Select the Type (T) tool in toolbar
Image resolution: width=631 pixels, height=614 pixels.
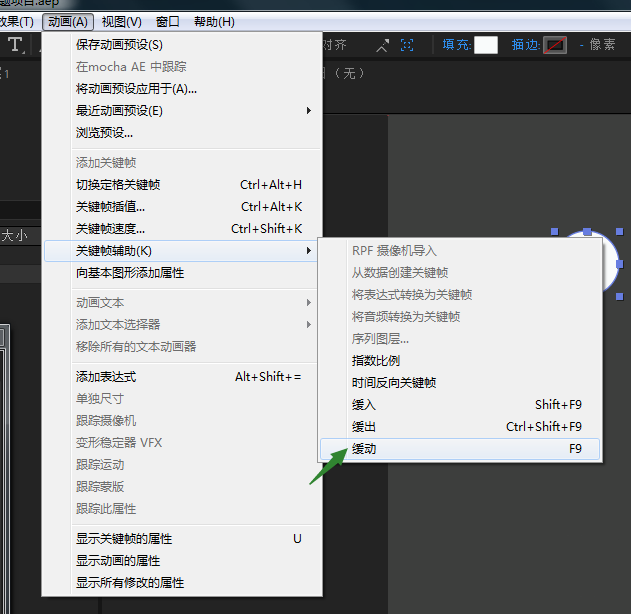click(x=15, y=45)
